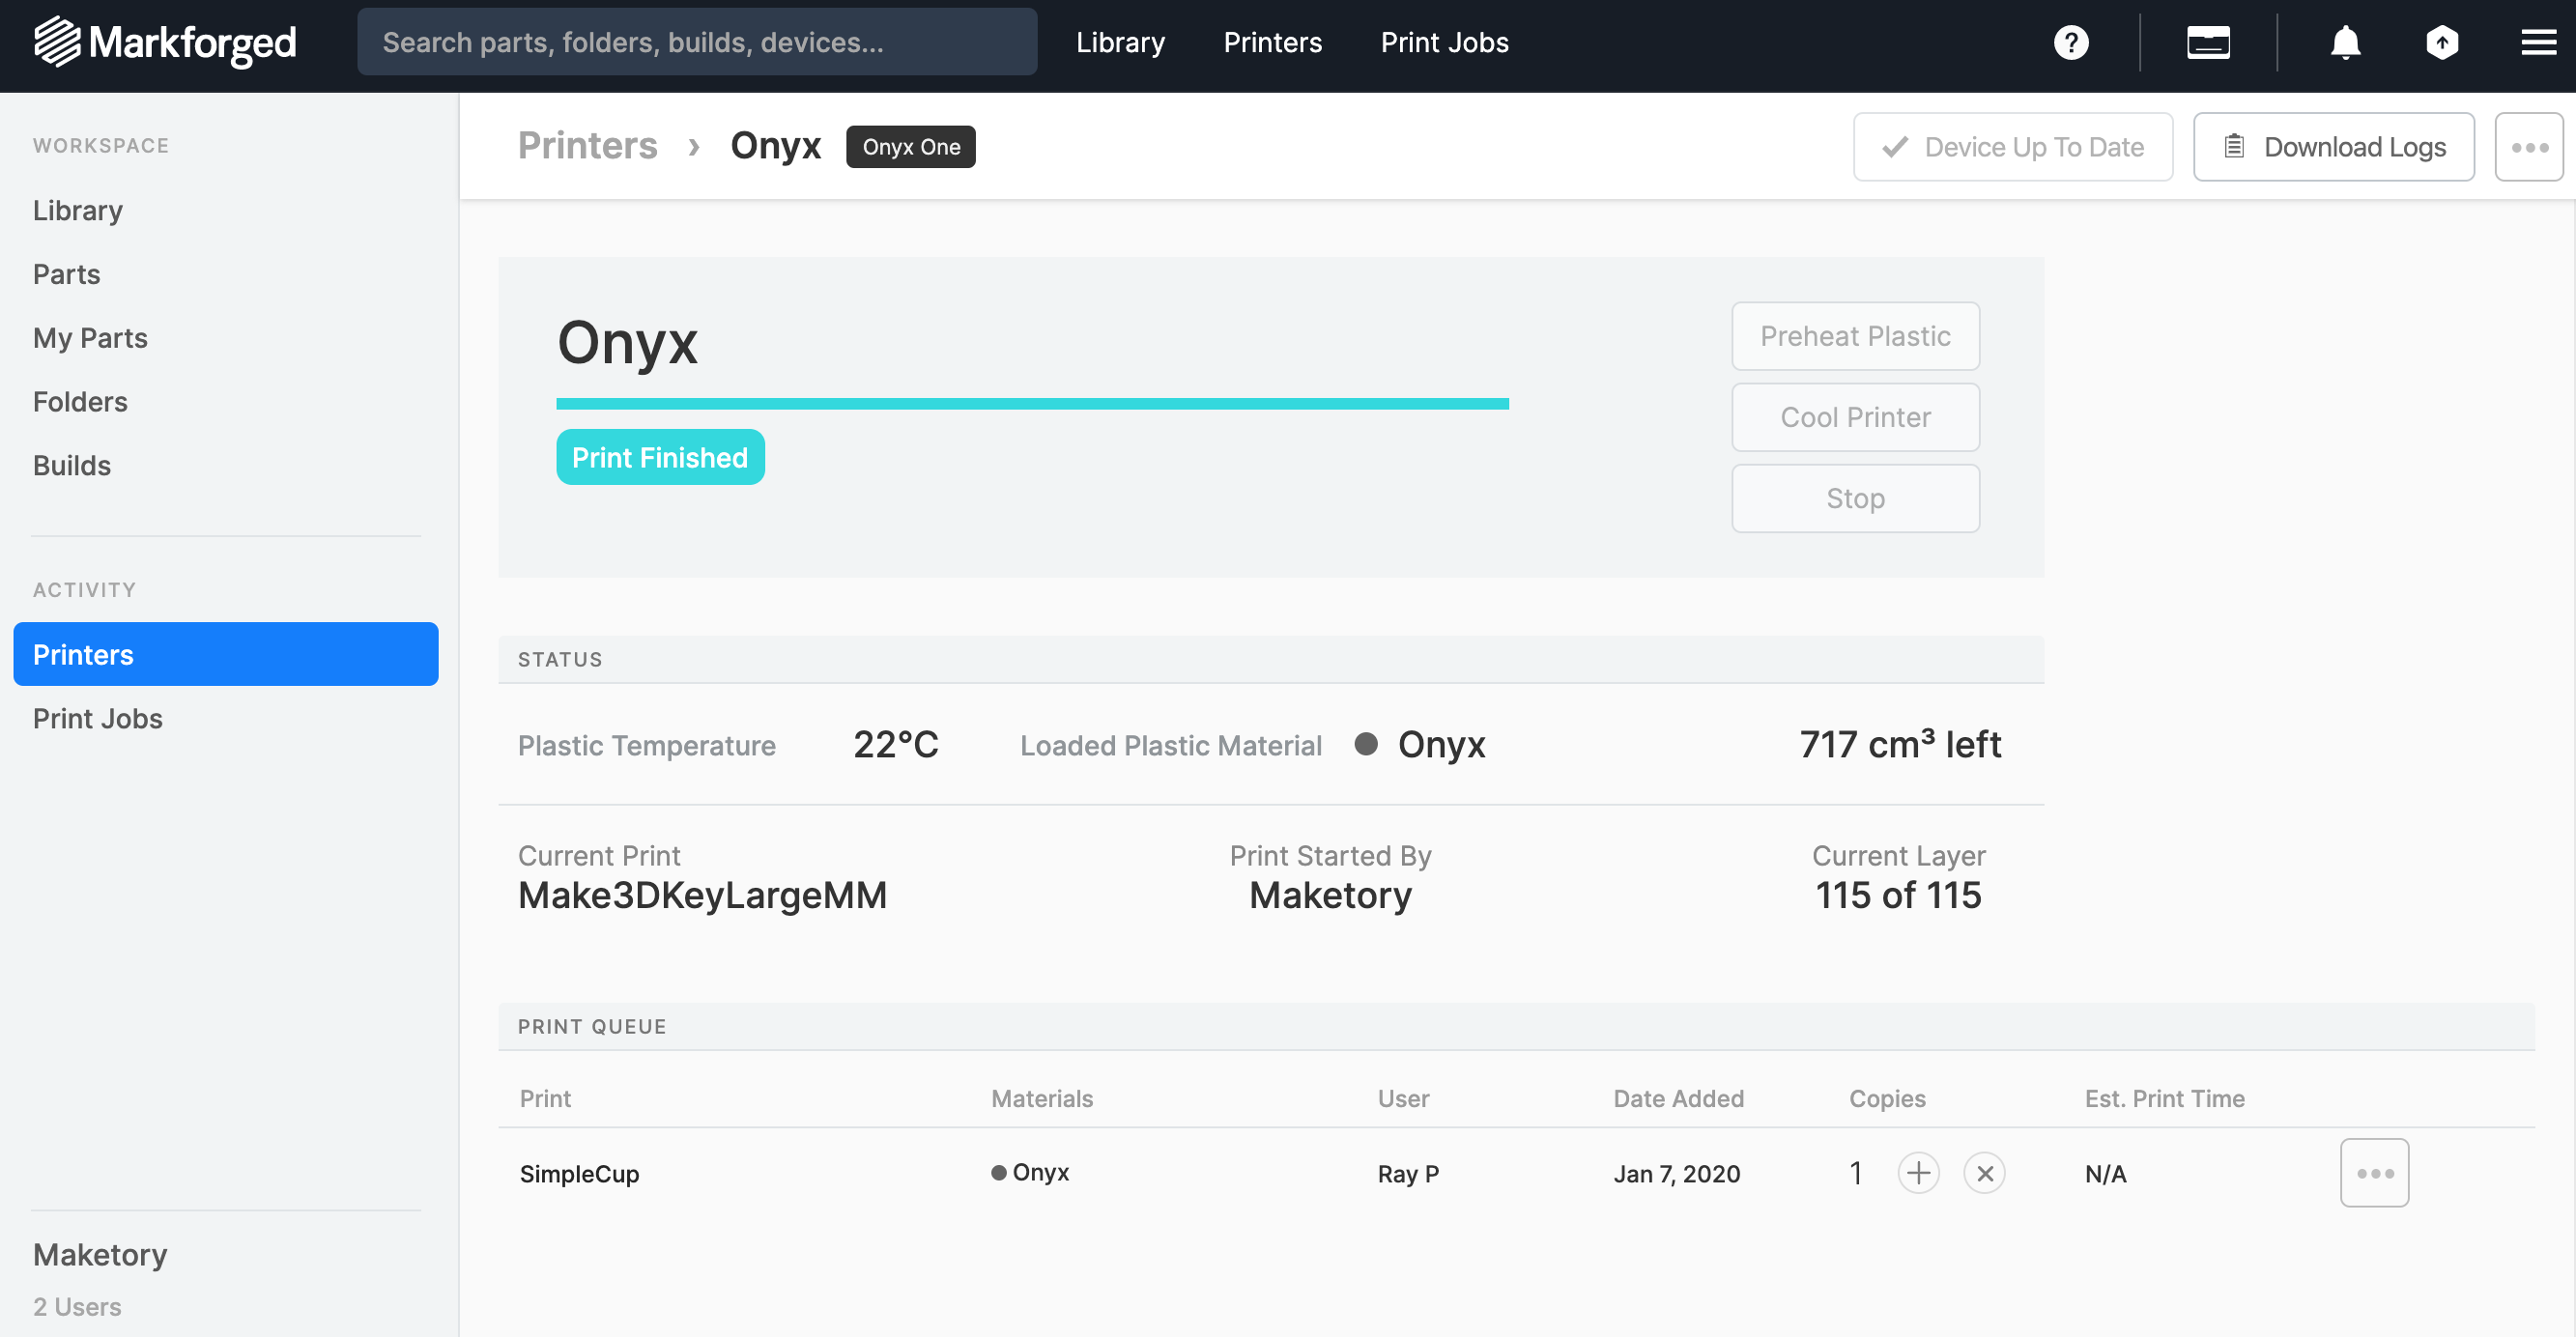Select Printers under Activity sidebar
The width and height of the screenshot is (2576, 1337).
point(226,654)
